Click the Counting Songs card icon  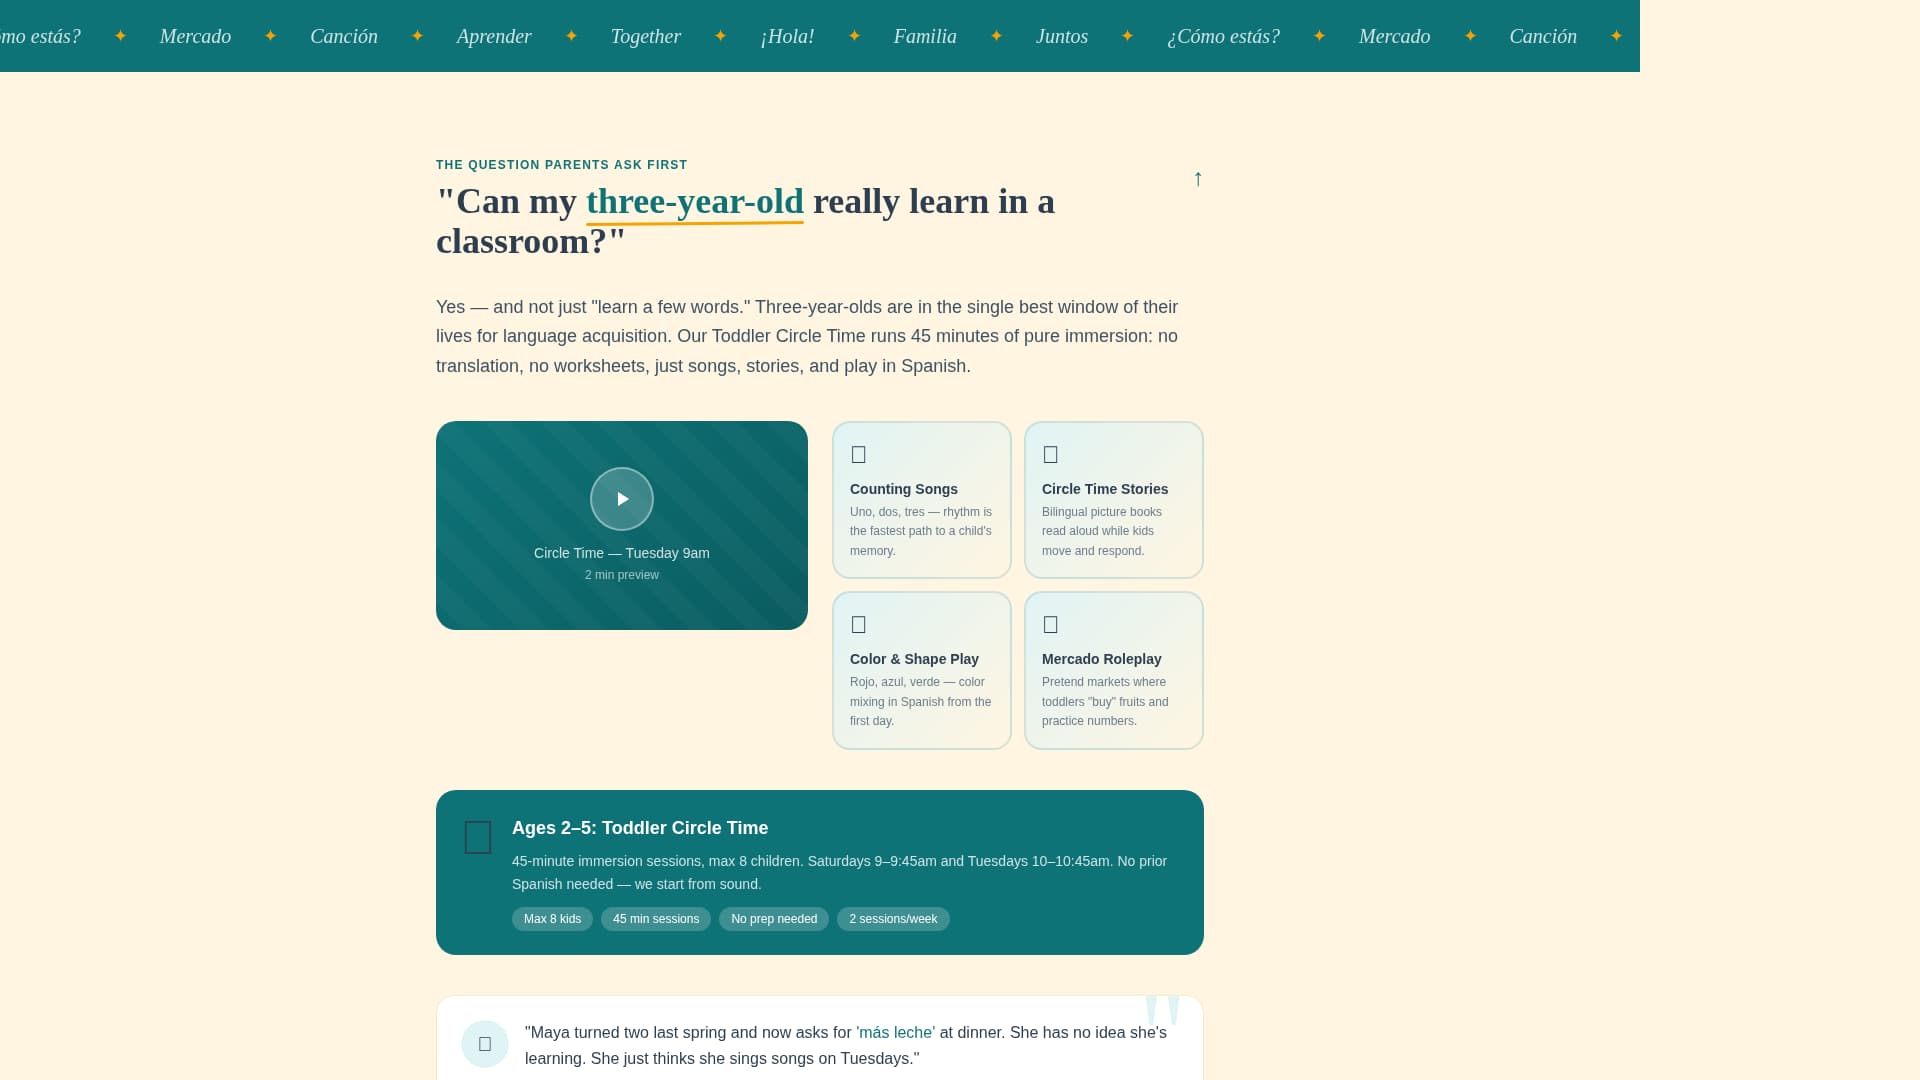click(x=859, y=455)
